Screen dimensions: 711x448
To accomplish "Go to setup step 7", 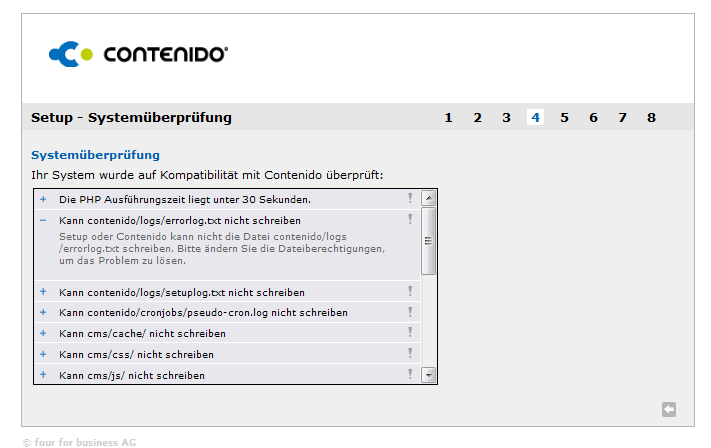I will [623, 117].
